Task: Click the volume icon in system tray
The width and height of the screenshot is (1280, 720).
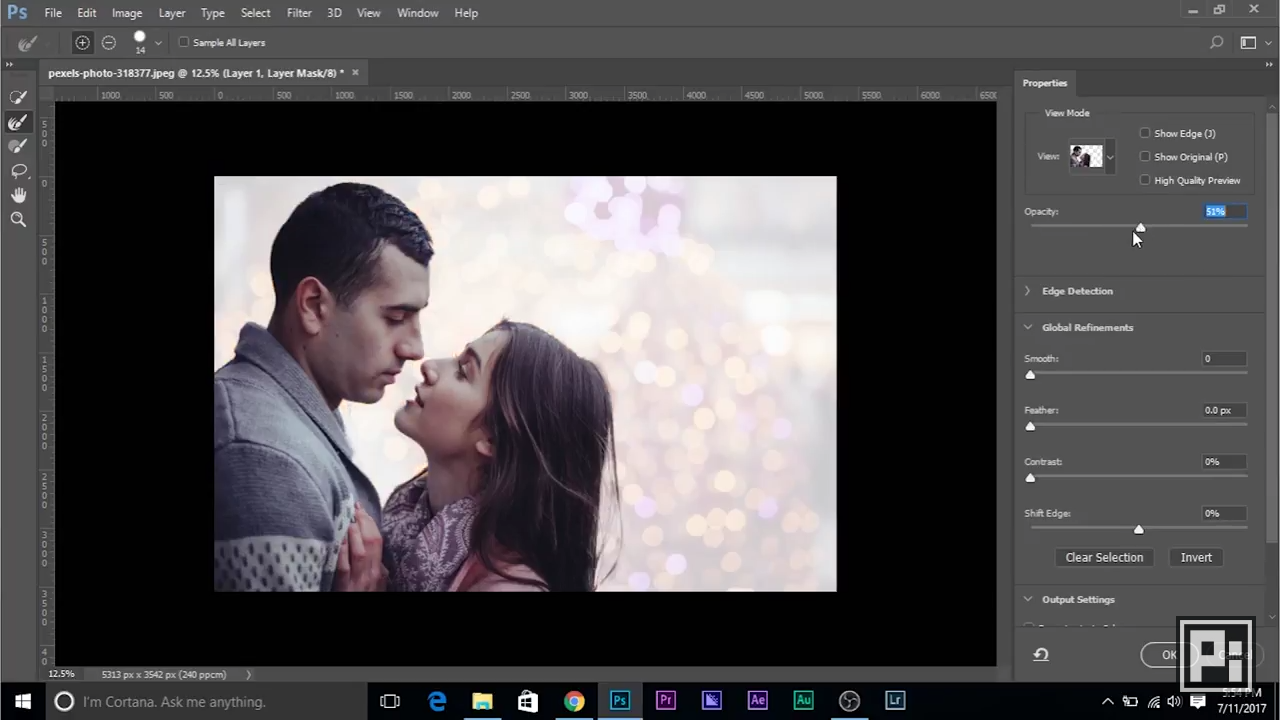Action: pos(1175,702)
